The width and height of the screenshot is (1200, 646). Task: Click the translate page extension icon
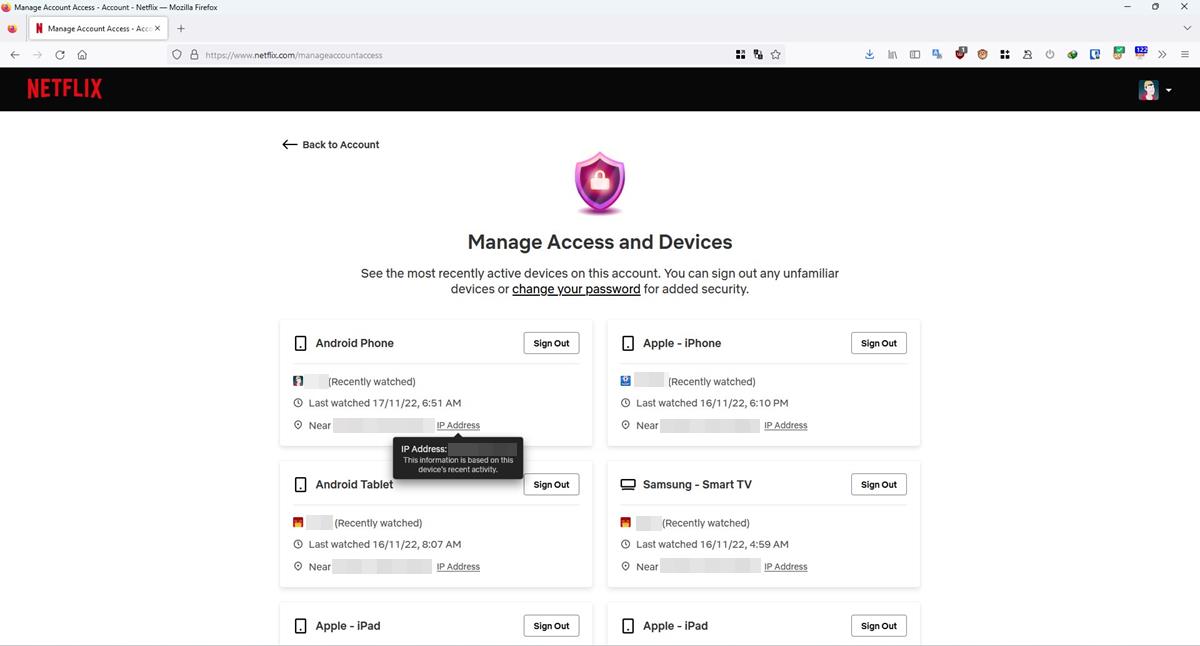(937, 54)
